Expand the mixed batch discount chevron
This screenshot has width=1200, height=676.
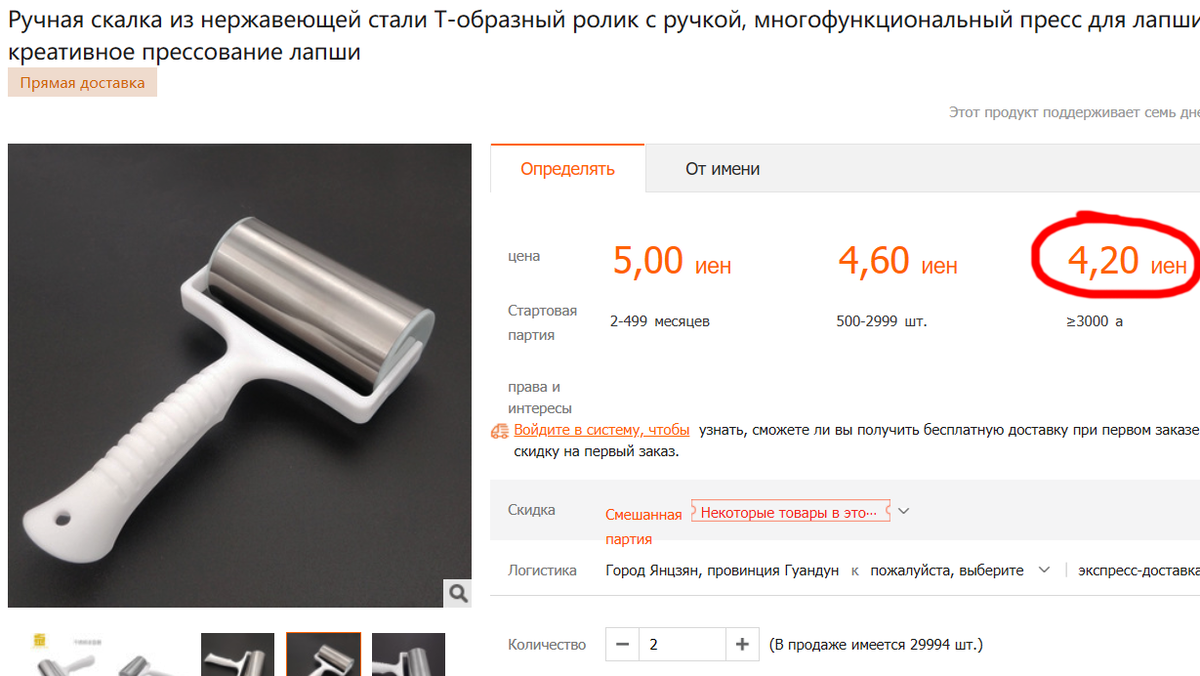coord(904,511)
